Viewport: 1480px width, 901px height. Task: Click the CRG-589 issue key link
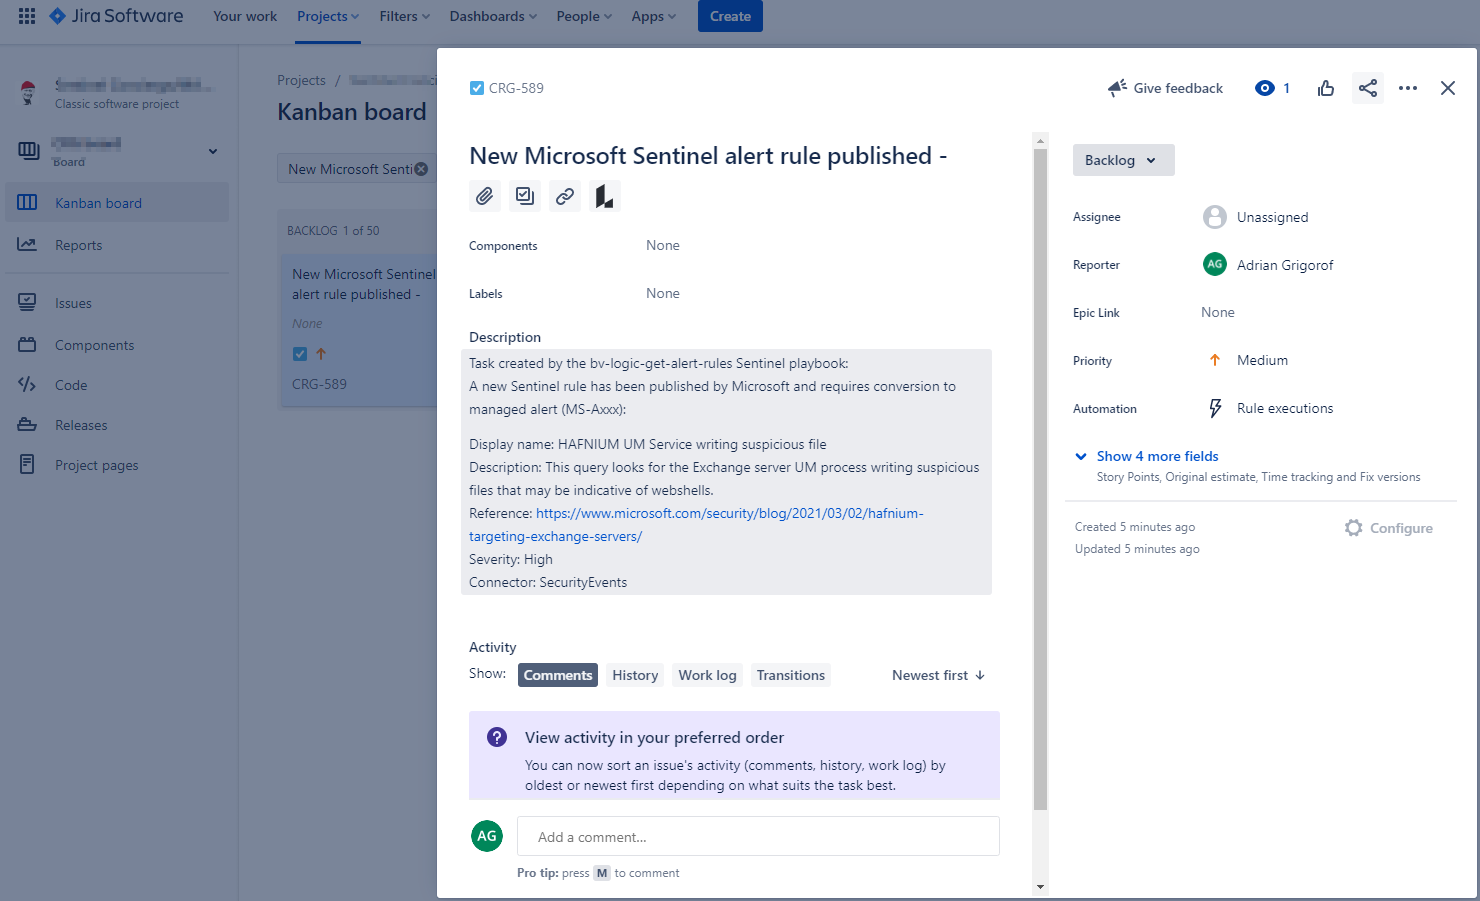516,88
